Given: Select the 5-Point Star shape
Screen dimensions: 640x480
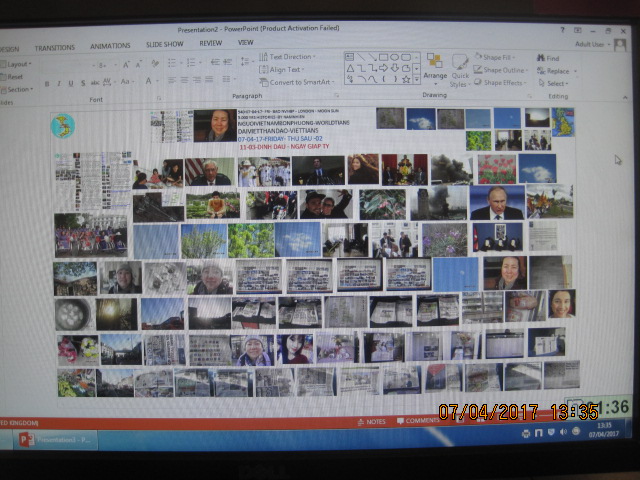Looking at the screenshot, I should (406, 79).
